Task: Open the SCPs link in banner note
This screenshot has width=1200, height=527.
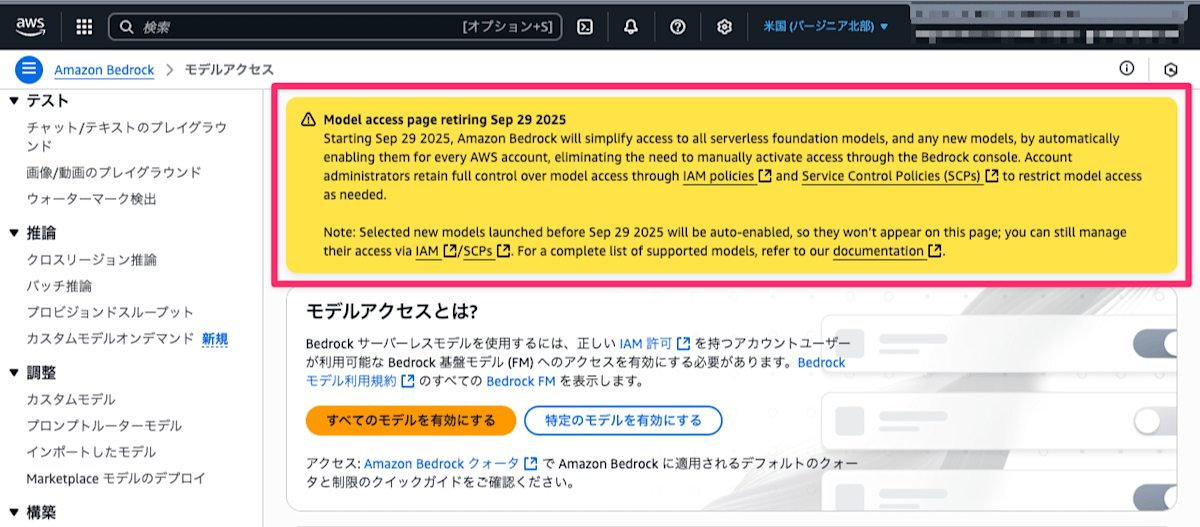Action: pos(488,251)
